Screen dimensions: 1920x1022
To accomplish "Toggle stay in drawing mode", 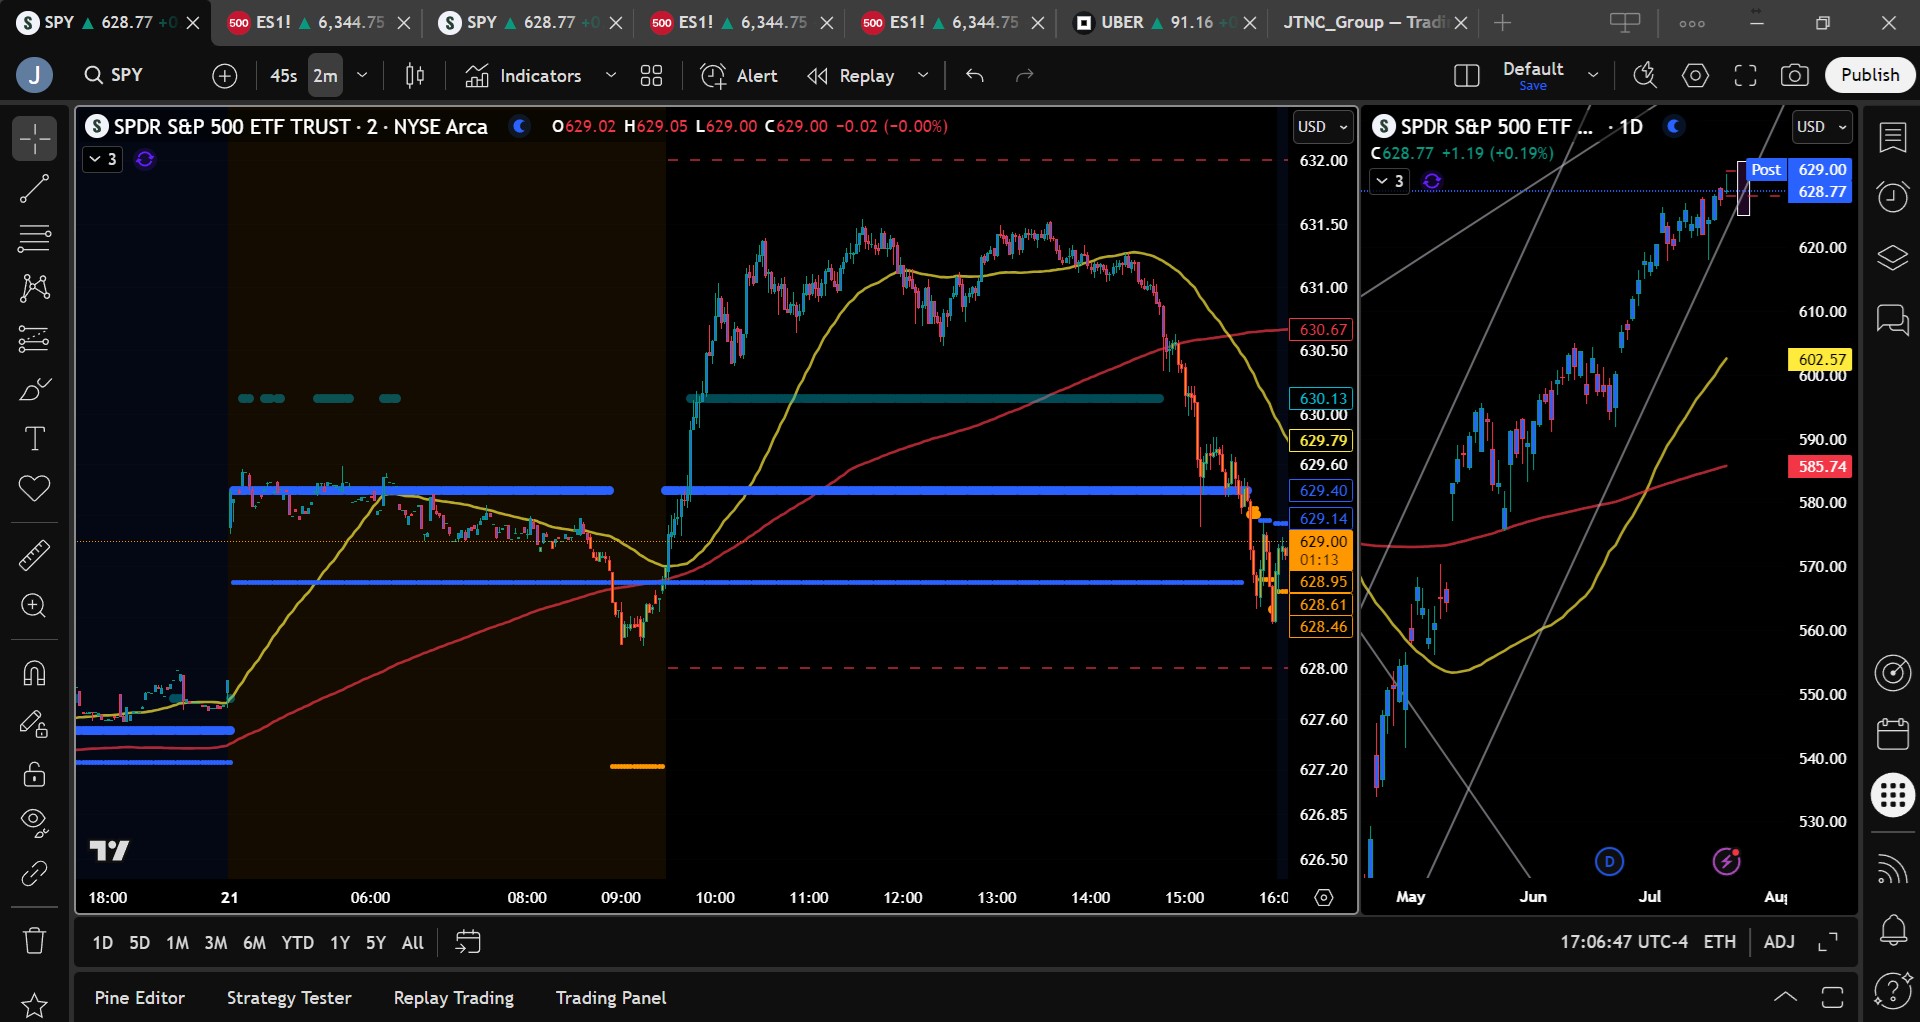I will point(34,723).
